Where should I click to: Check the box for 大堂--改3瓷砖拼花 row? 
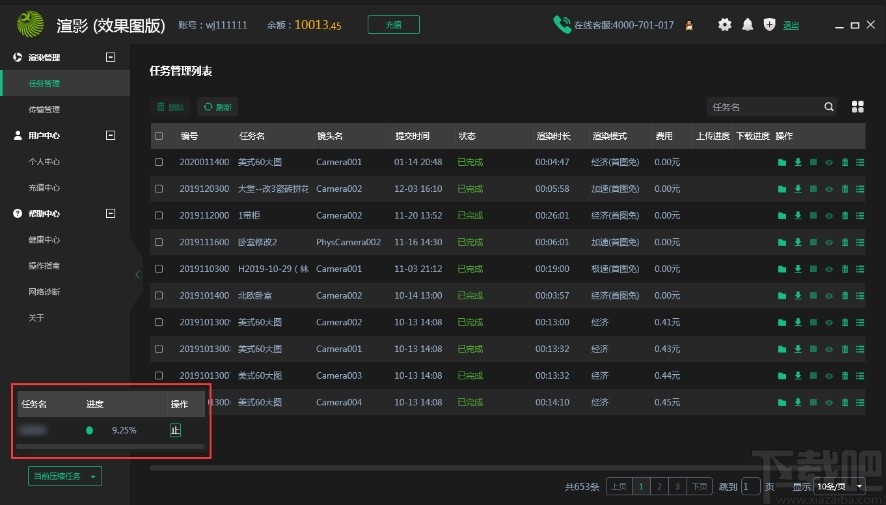[x=159, y=189]
